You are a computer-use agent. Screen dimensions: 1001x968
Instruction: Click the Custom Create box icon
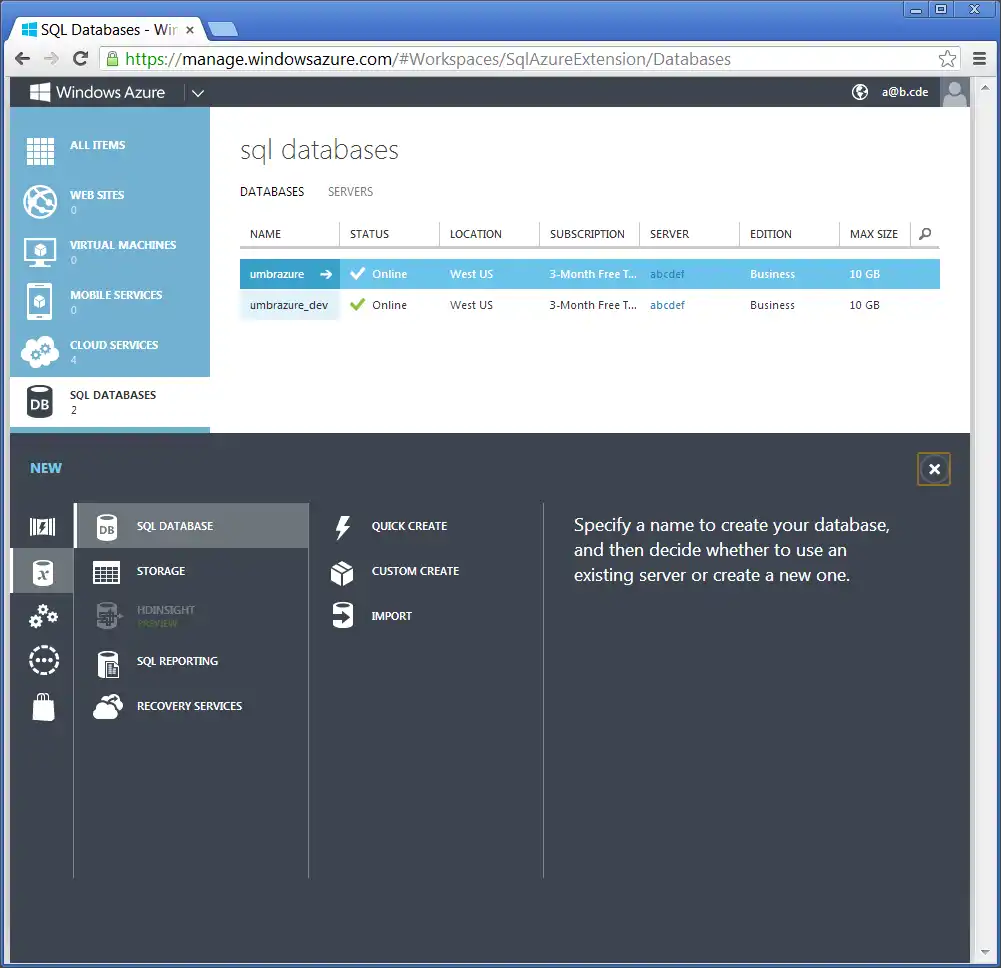tap(342, 573)
